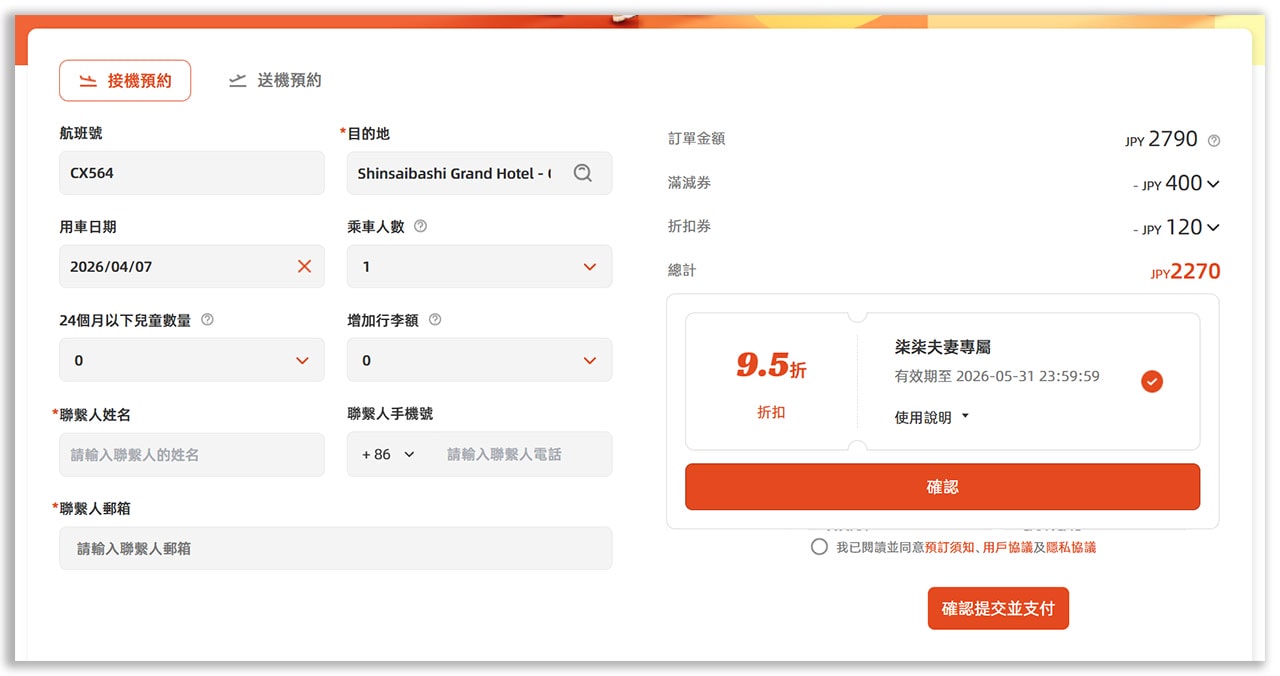Click help icon next to 24個月以下兒童數量
The width and height of the screenshot is (1280, 676).
207,321
